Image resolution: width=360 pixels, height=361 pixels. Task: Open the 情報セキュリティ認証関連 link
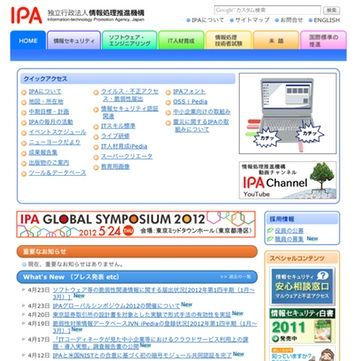tap(130, 113)
